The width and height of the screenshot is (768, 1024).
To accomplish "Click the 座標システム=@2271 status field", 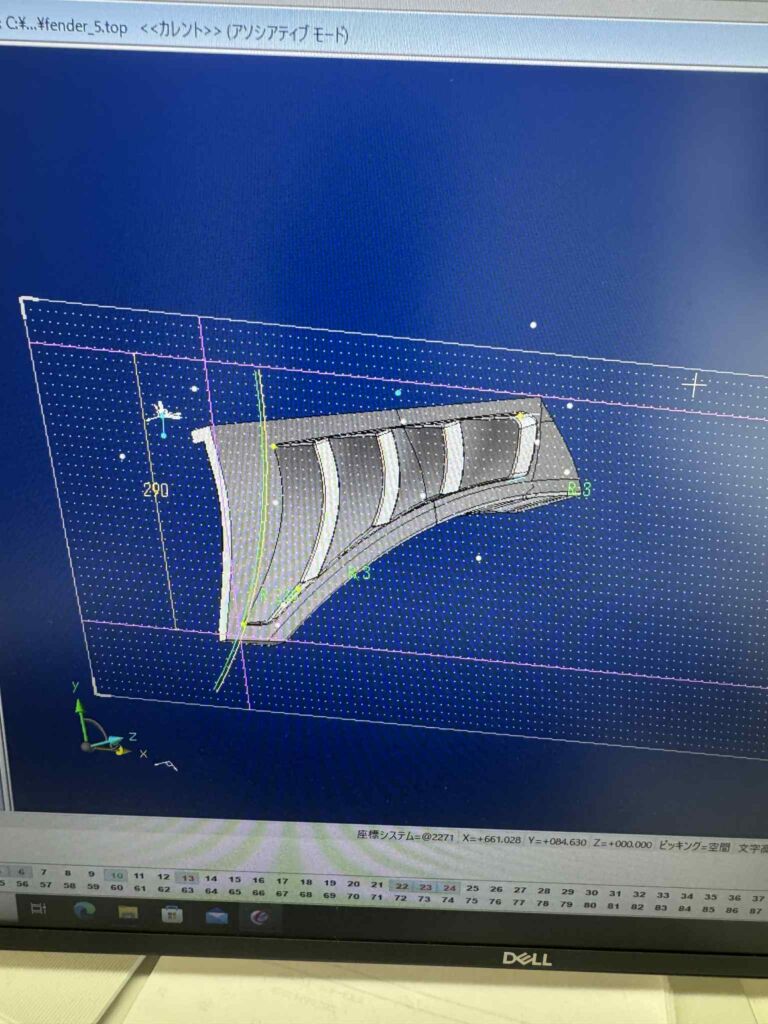I will tap(404, 834).
